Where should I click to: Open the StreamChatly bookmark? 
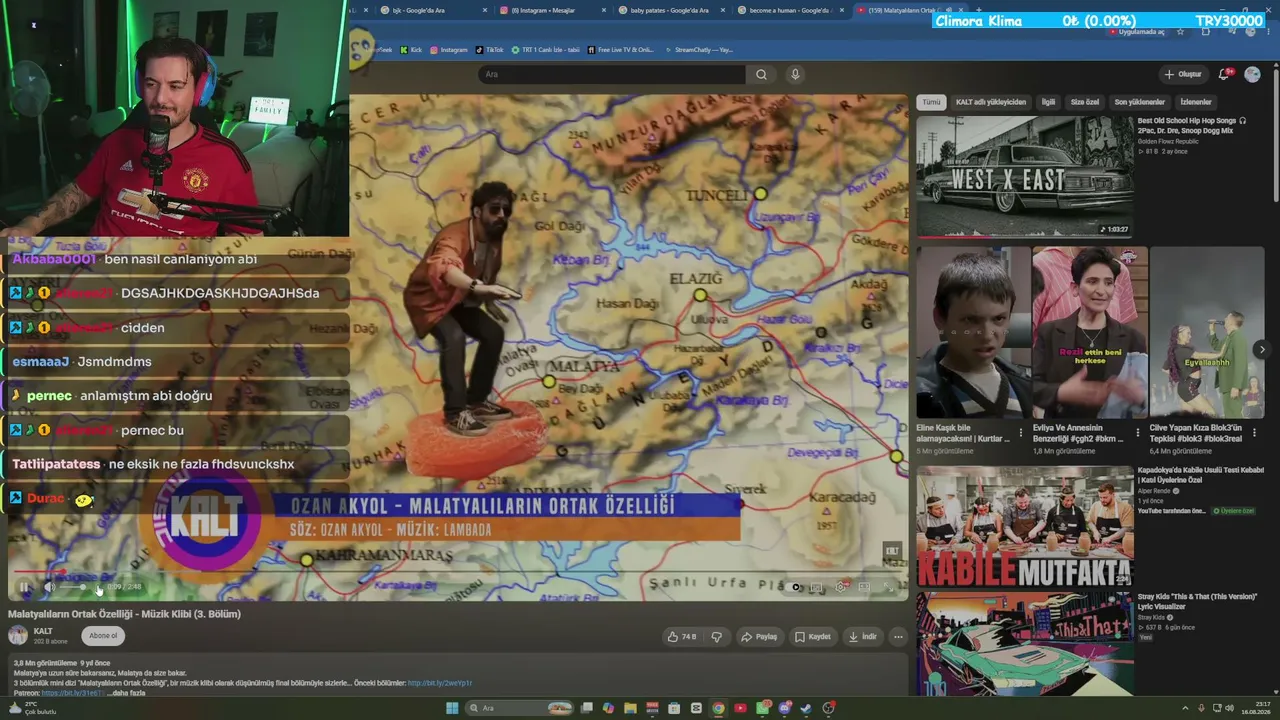pyautogui.click(x=698, y=49)
